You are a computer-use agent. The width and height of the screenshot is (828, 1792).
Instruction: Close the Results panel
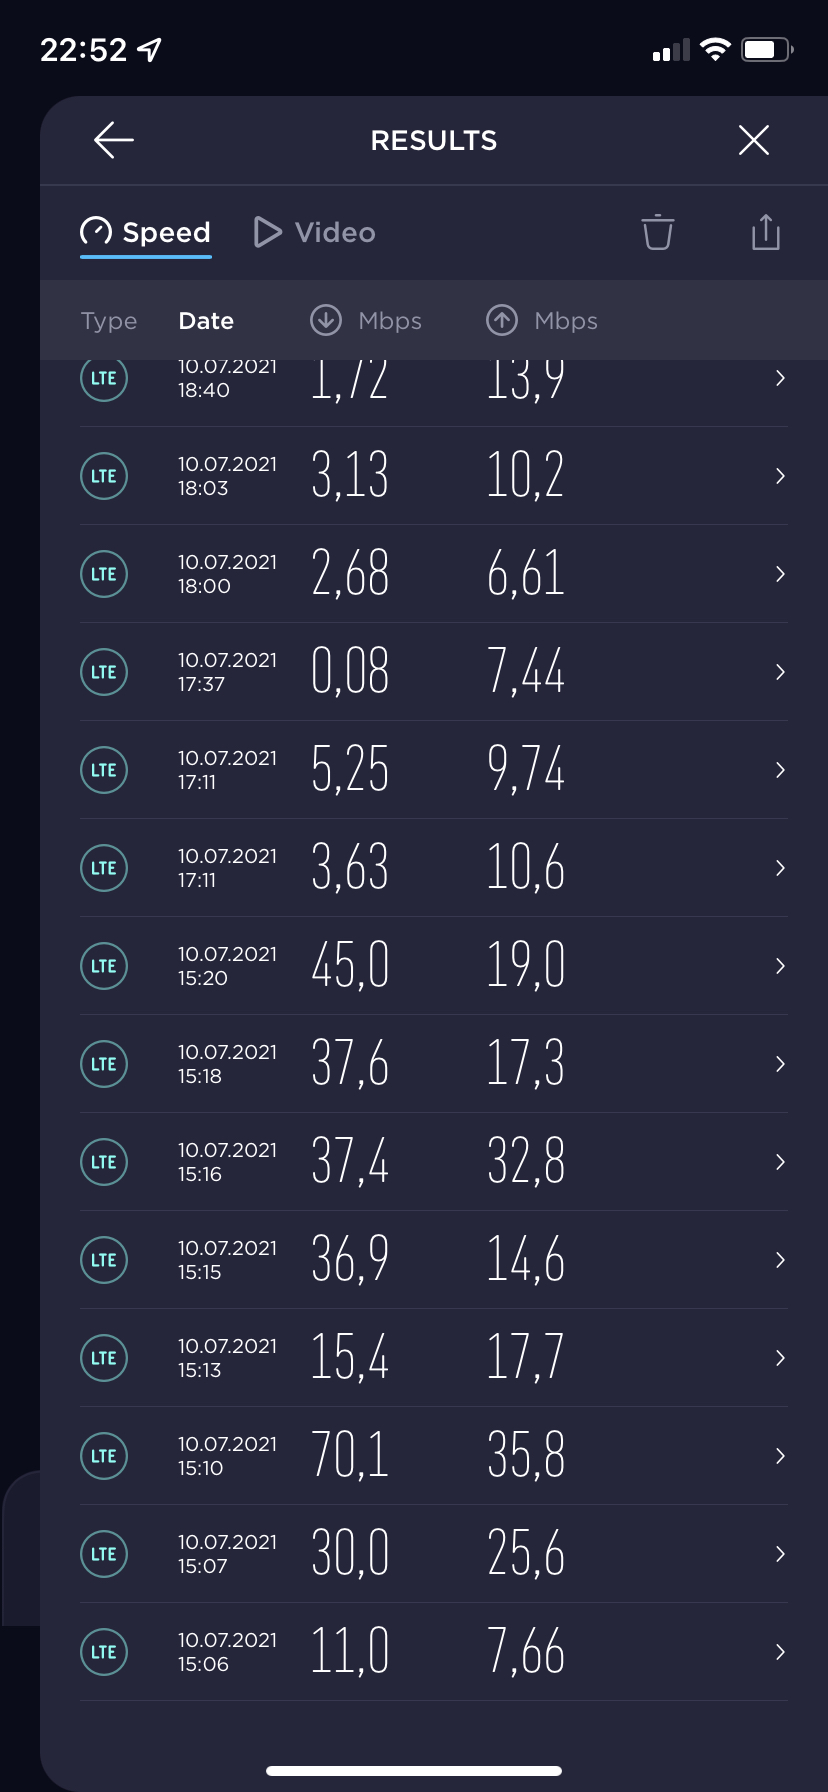754,140
